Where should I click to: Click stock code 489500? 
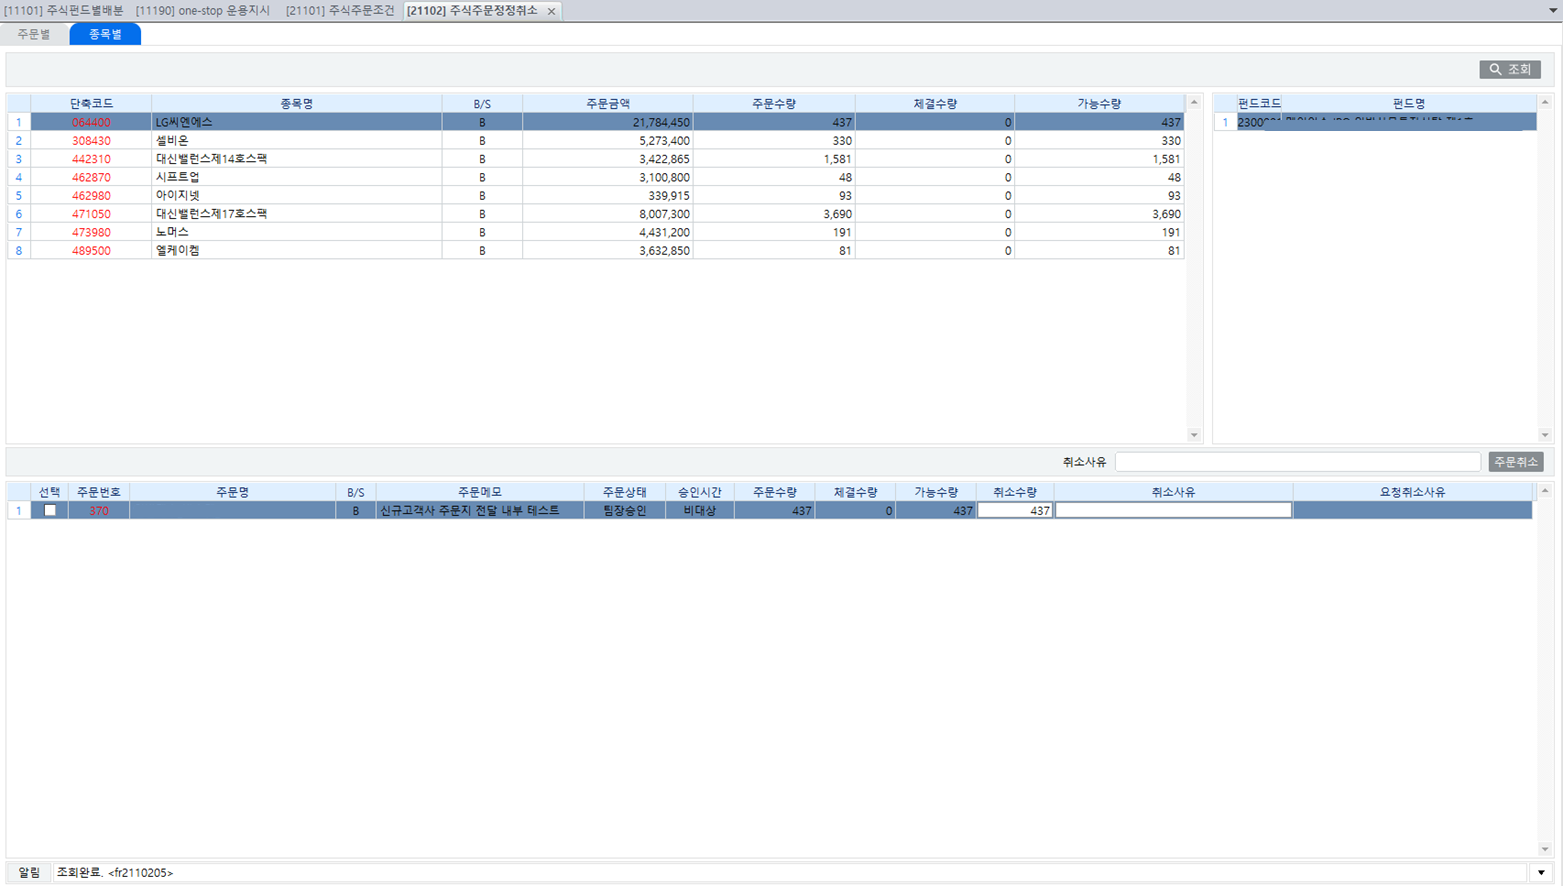coord(91,250)
